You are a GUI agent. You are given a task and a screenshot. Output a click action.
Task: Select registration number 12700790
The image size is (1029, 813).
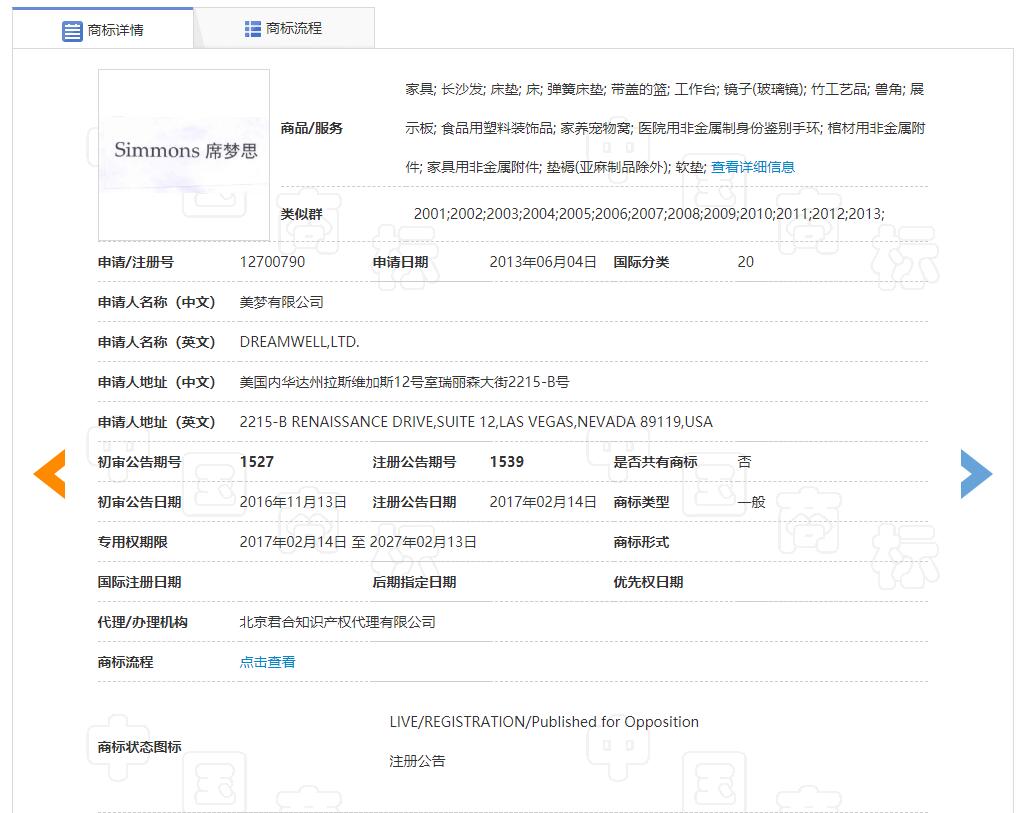click(x=272, y=262)
